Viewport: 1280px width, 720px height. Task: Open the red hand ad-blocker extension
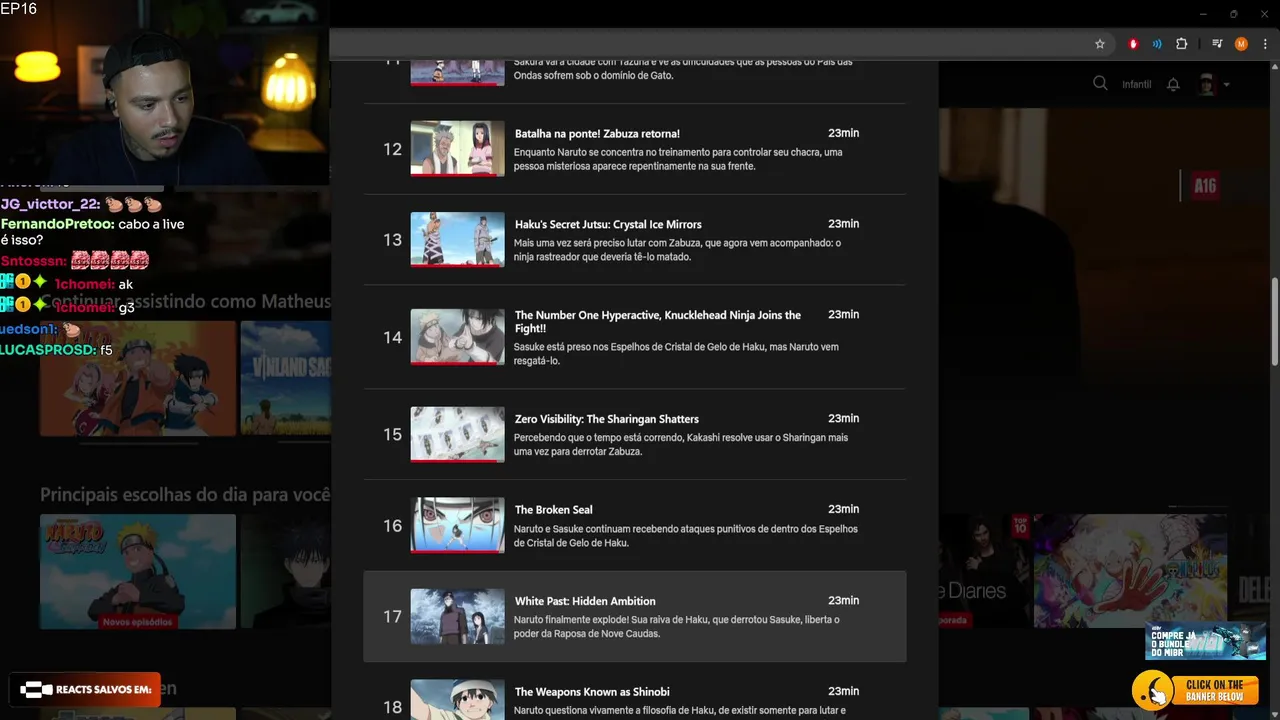1133,44
